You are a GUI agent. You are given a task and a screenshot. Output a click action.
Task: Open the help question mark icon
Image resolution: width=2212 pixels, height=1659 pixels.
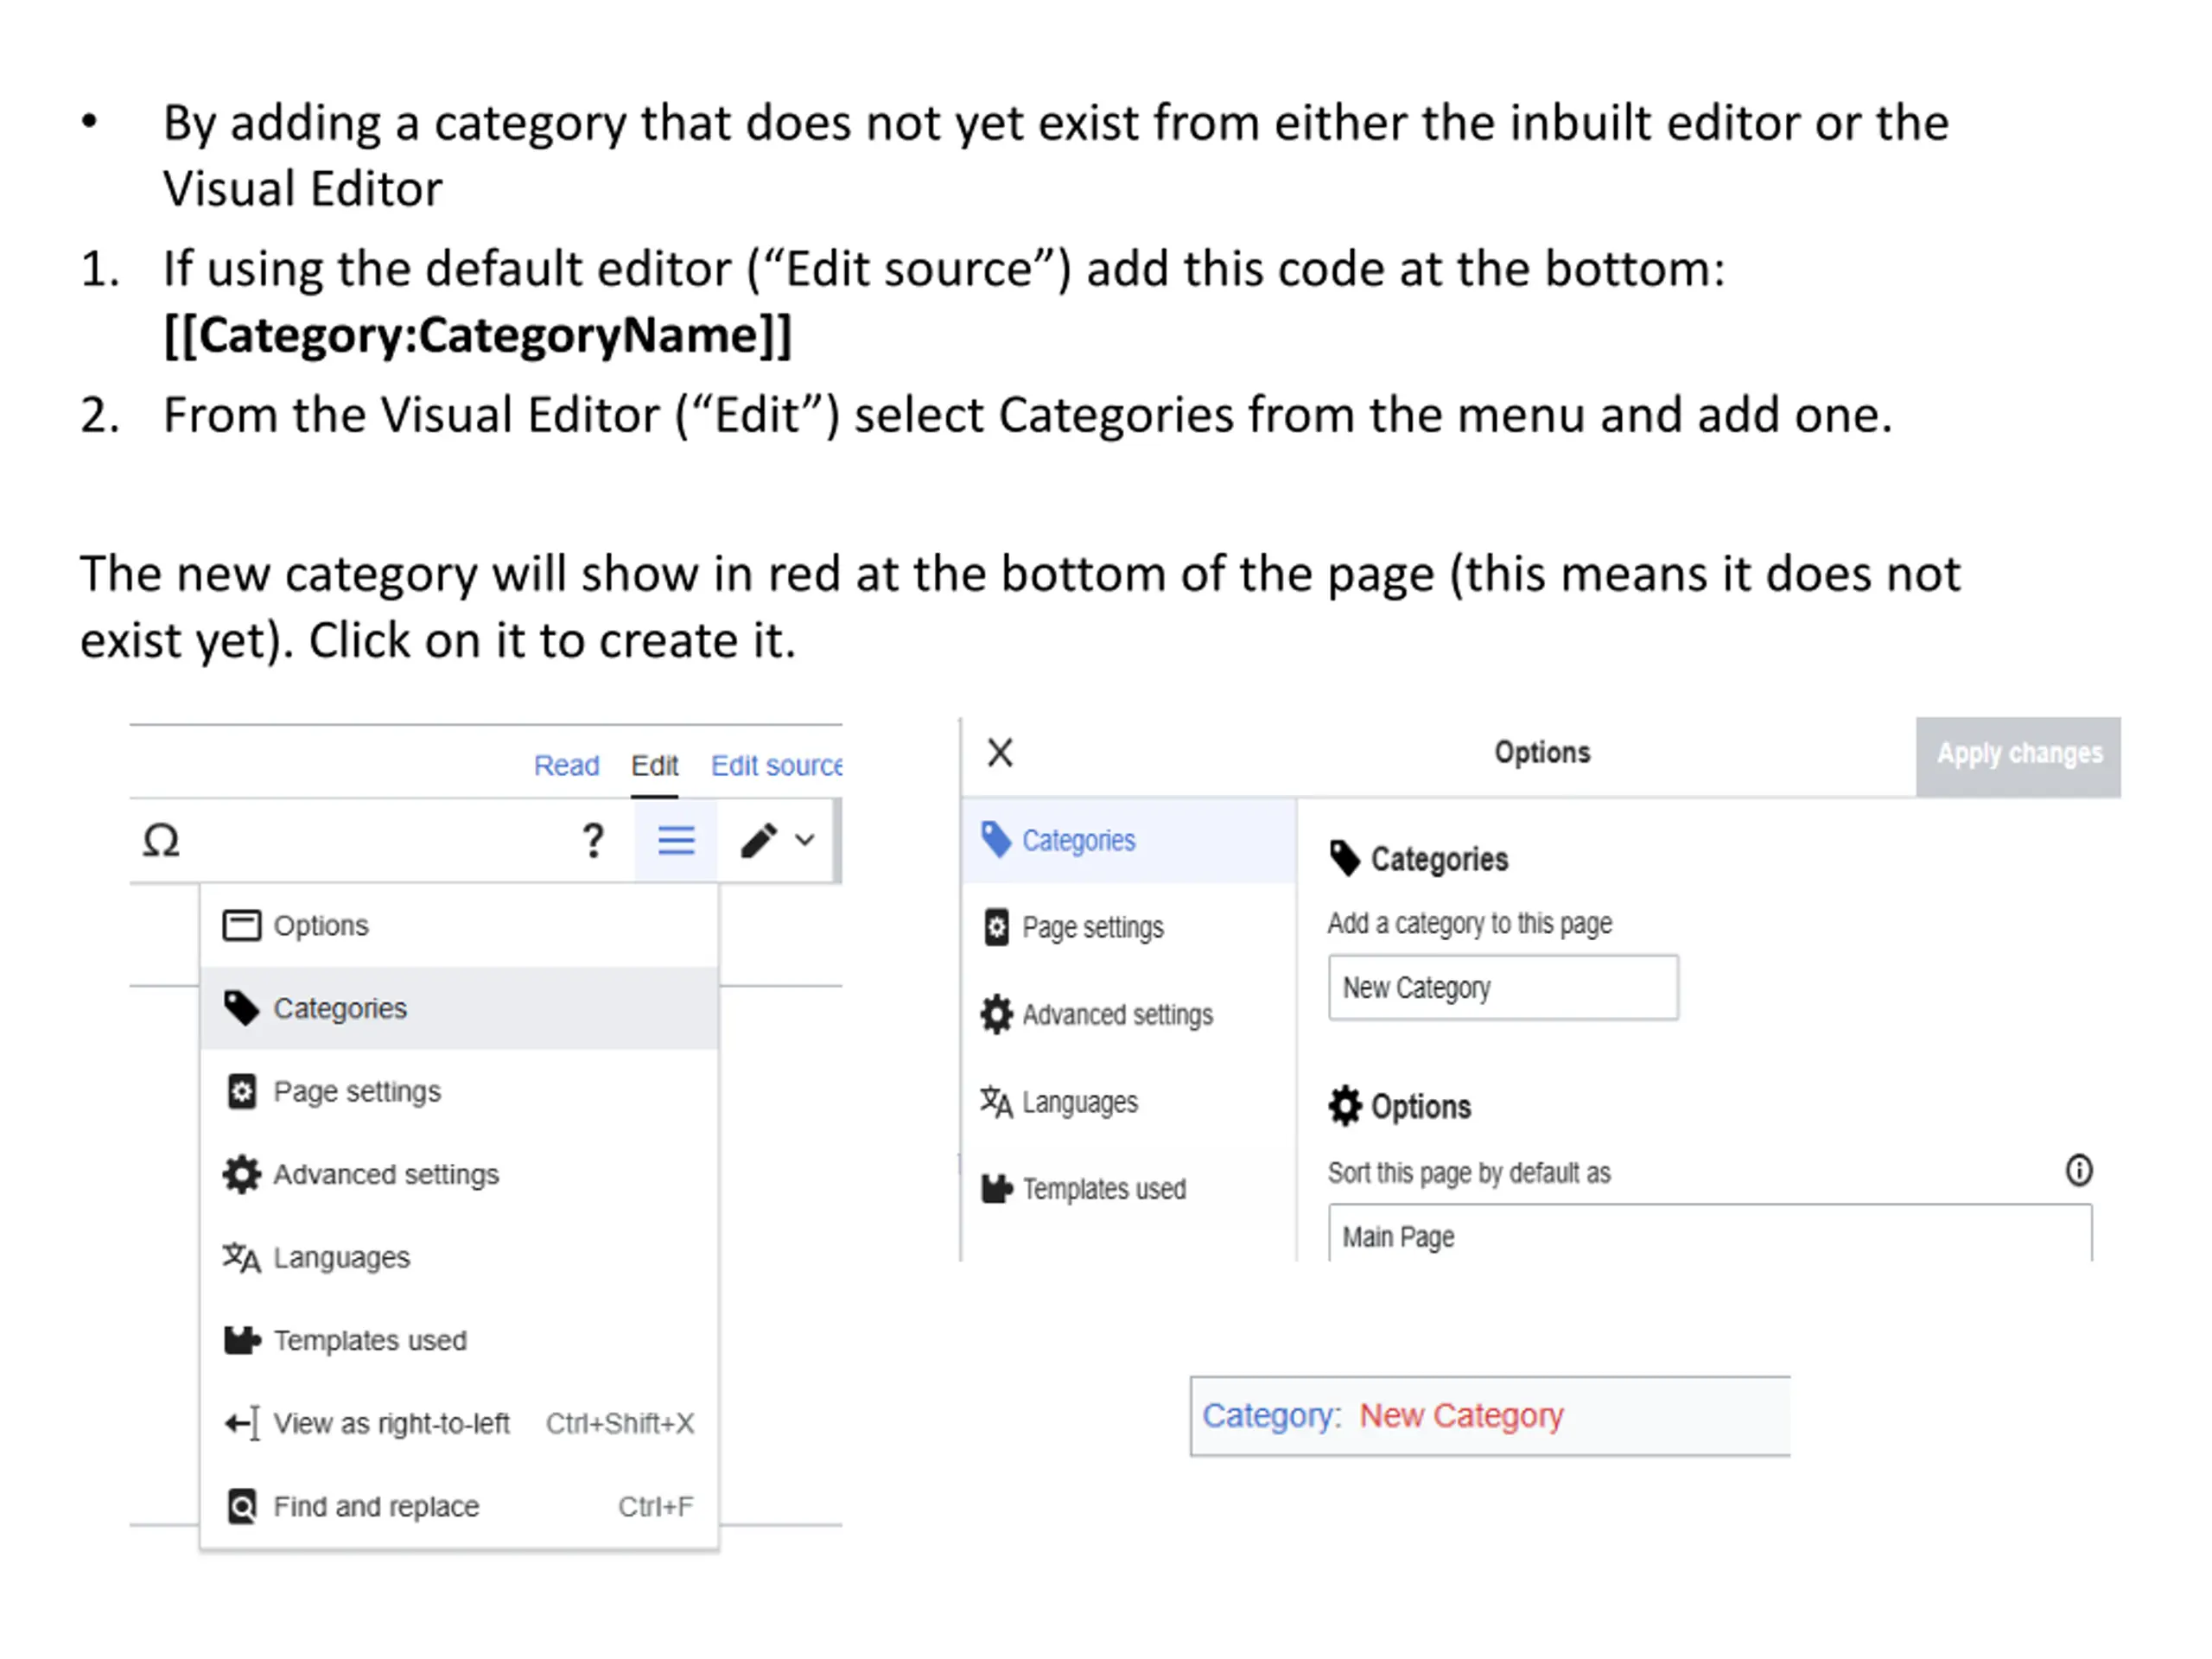[x=593, y=841]
